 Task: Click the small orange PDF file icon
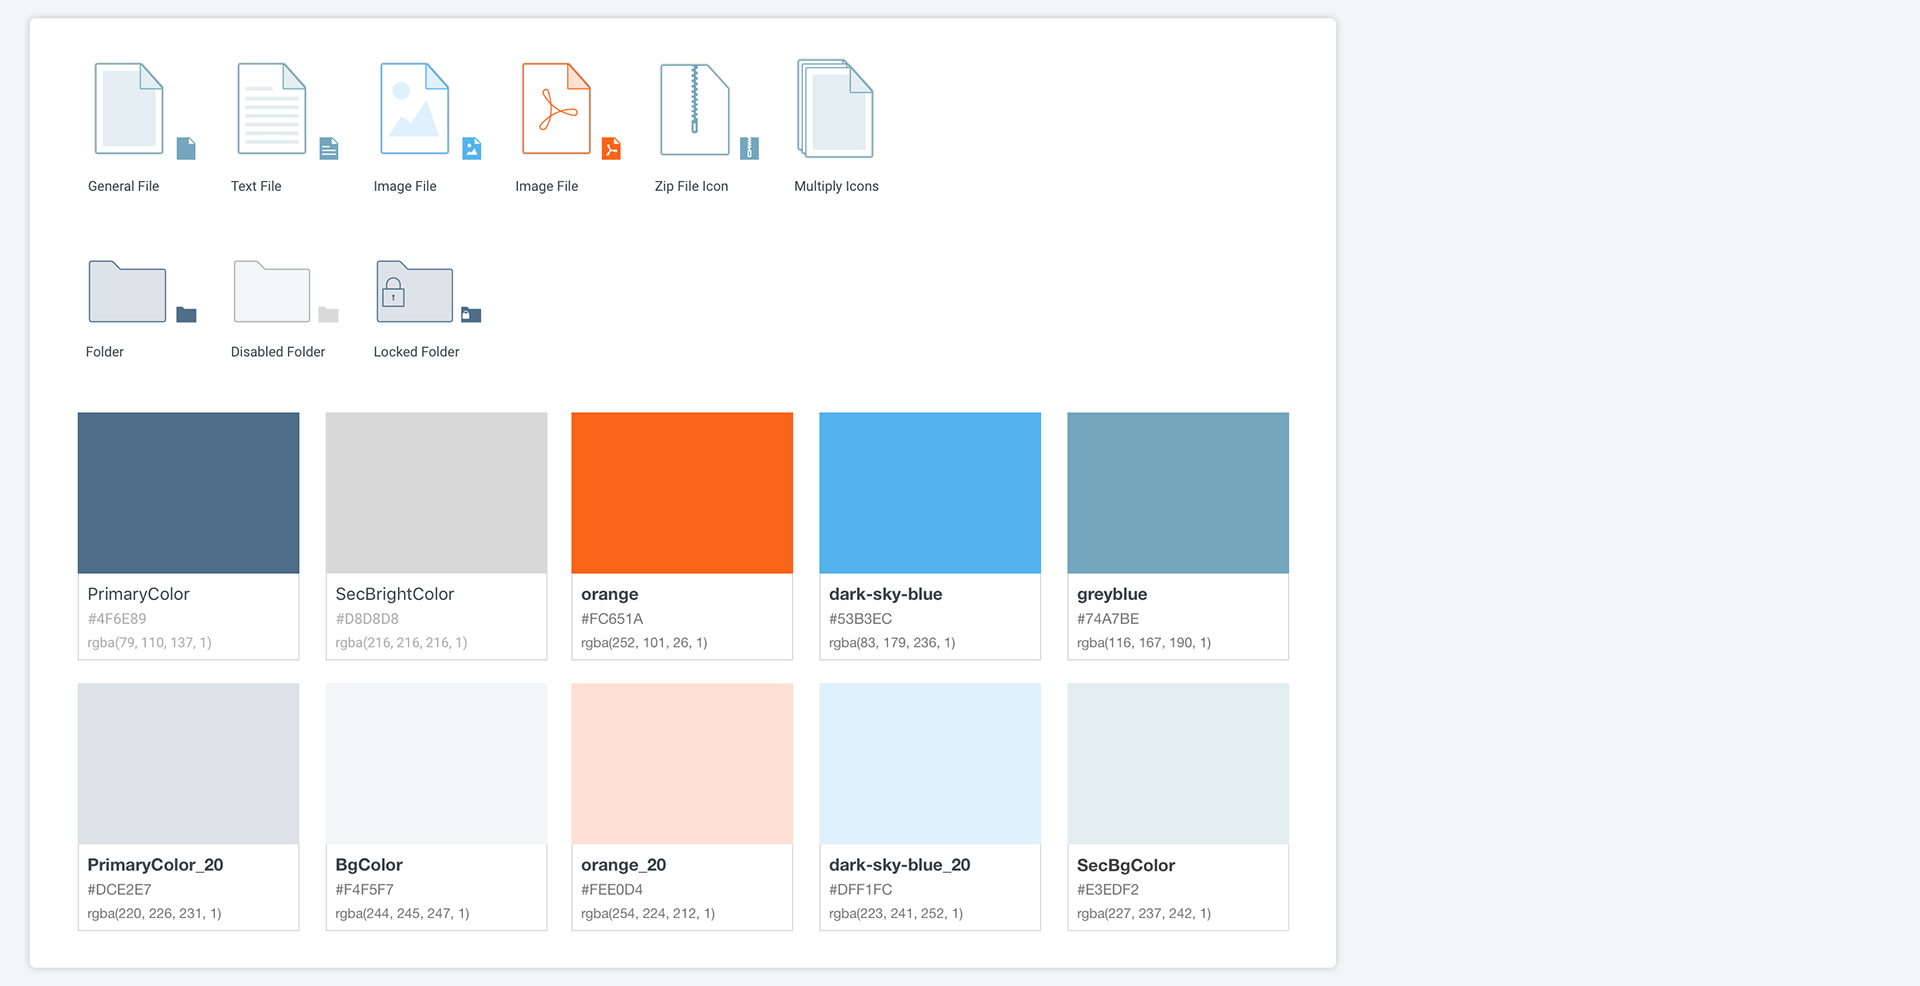[611, 149]
